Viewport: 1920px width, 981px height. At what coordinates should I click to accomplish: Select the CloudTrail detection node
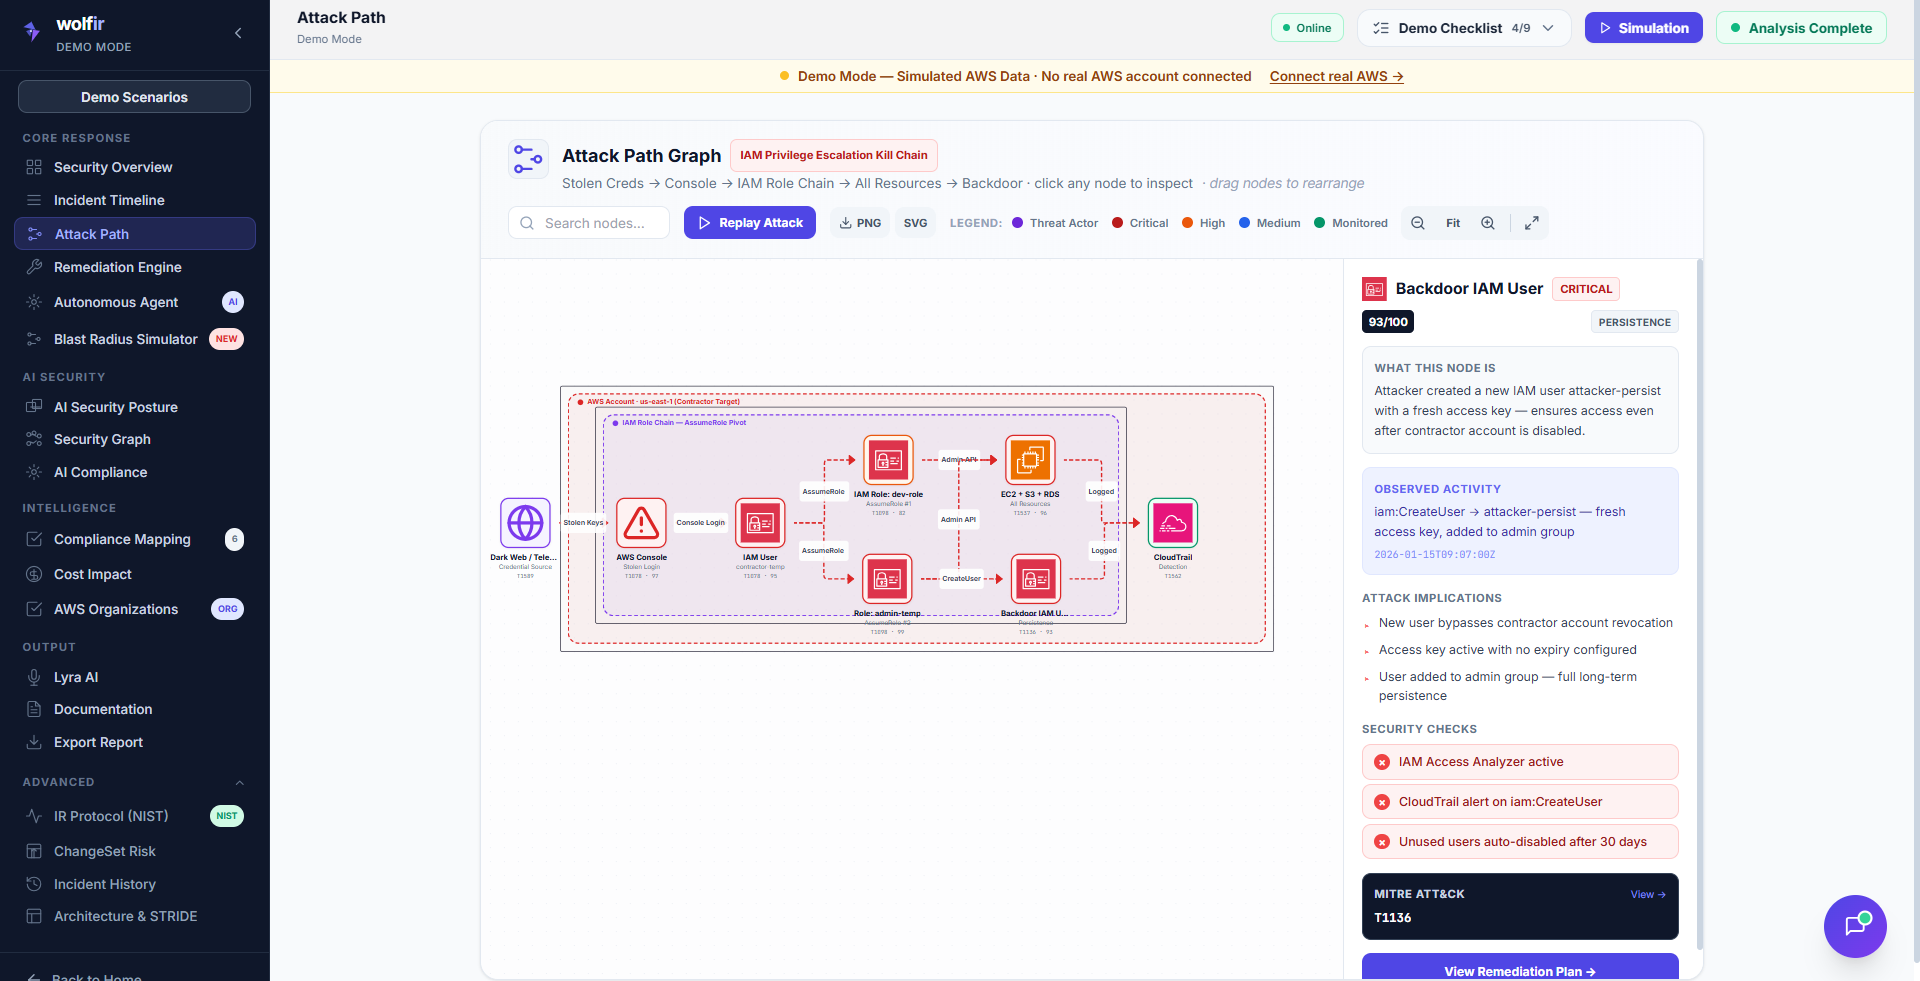tap(1173, 523)
